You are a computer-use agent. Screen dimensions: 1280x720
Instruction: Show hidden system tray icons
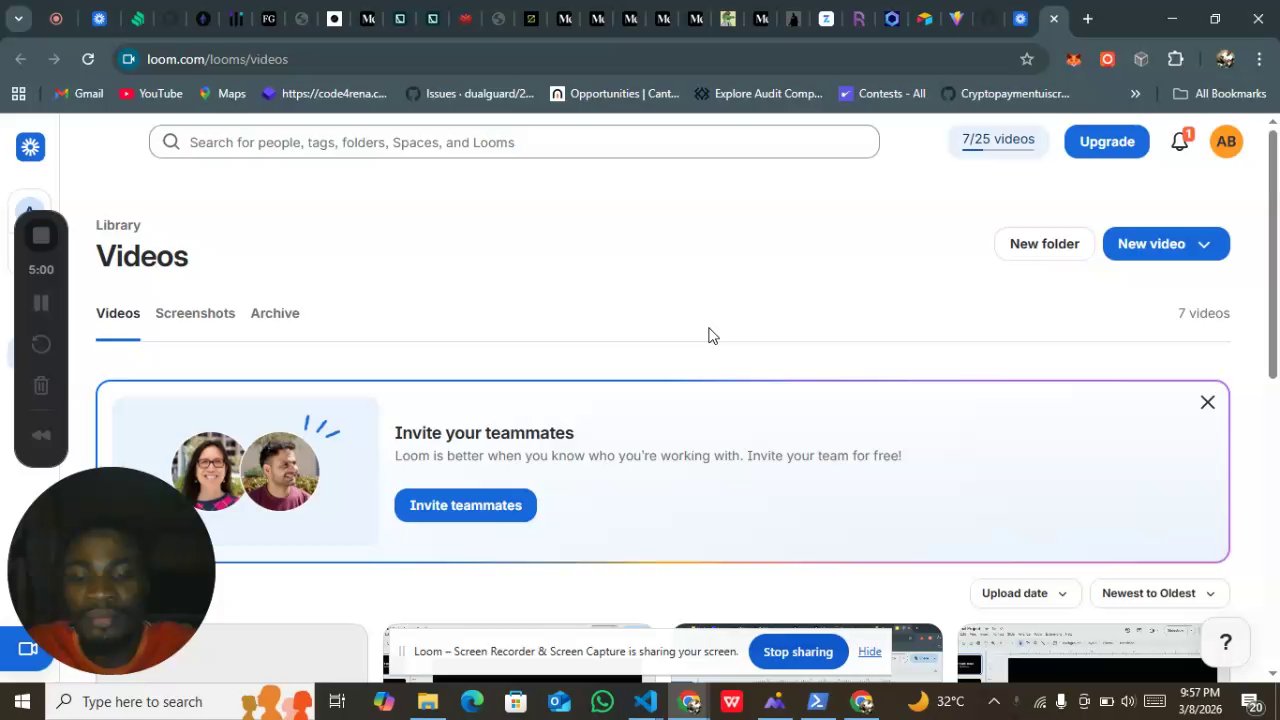pos(994,701)
